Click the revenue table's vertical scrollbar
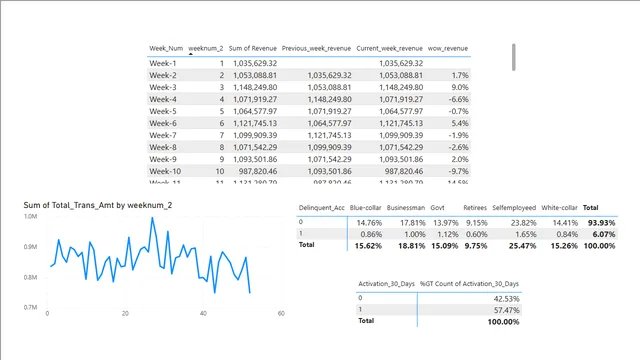This screenshot has width=640, height=360. (x=513, y=57)
